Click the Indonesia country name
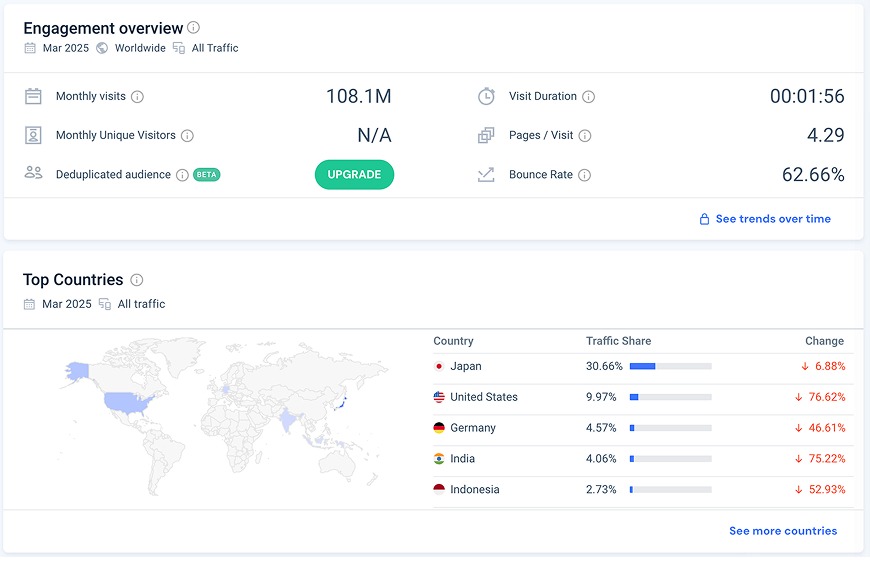870x561 pixels. tap(474, 490)
